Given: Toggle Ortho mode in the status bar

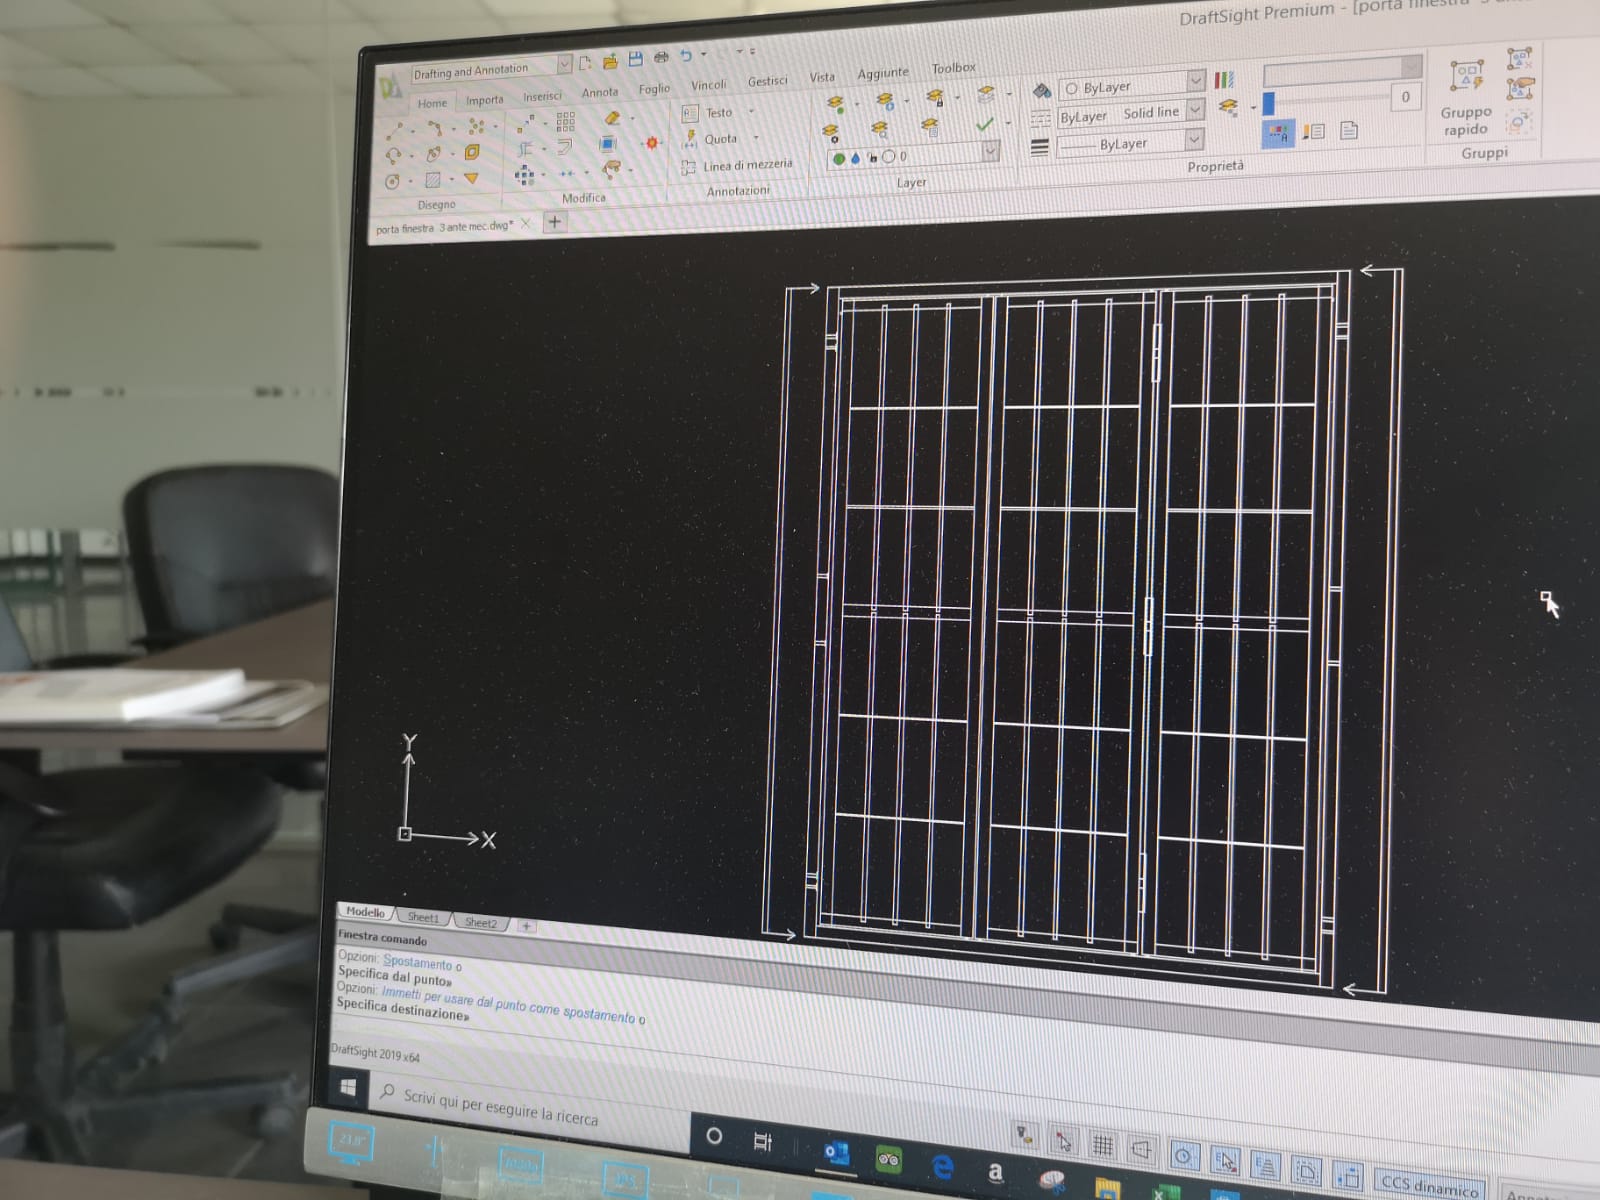Looking at the screenshot, I should tap(1142, 1150).
